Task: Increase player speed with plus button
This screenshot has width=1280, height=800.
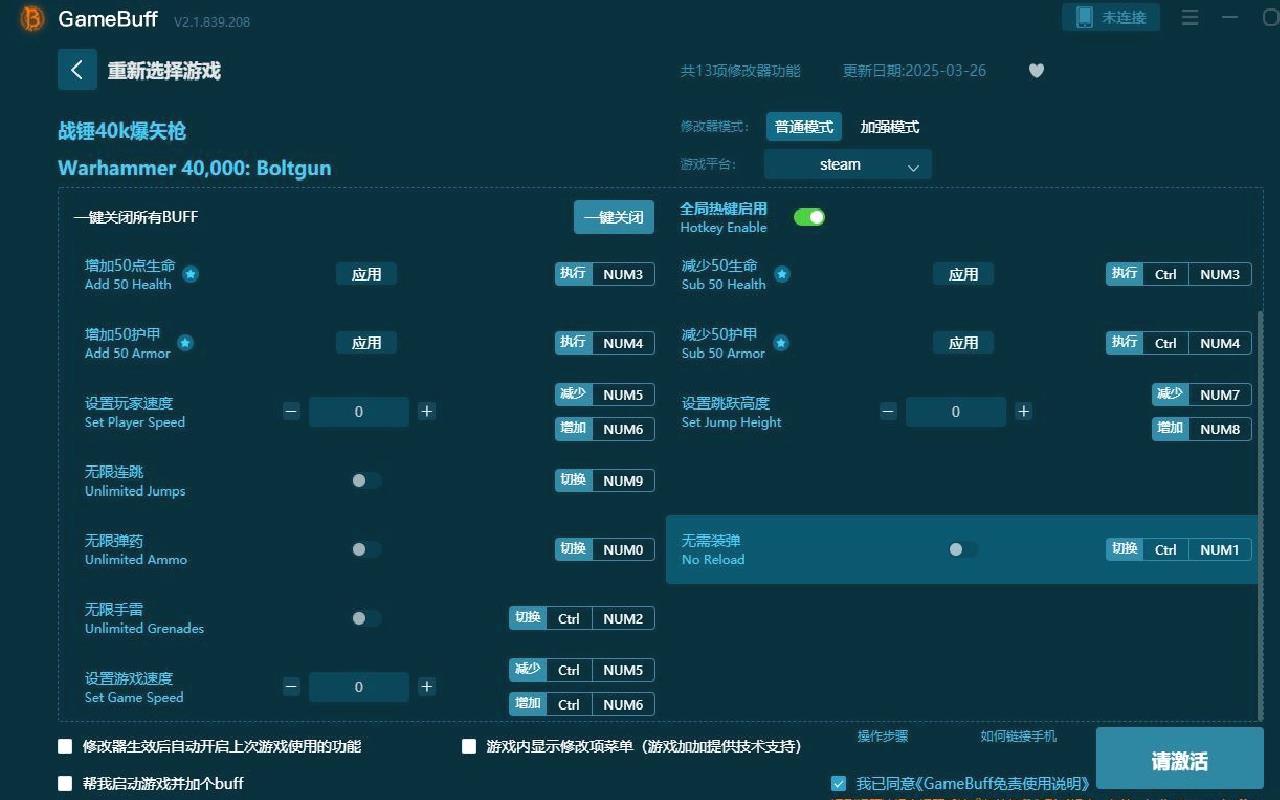Action: coord(426,411)
